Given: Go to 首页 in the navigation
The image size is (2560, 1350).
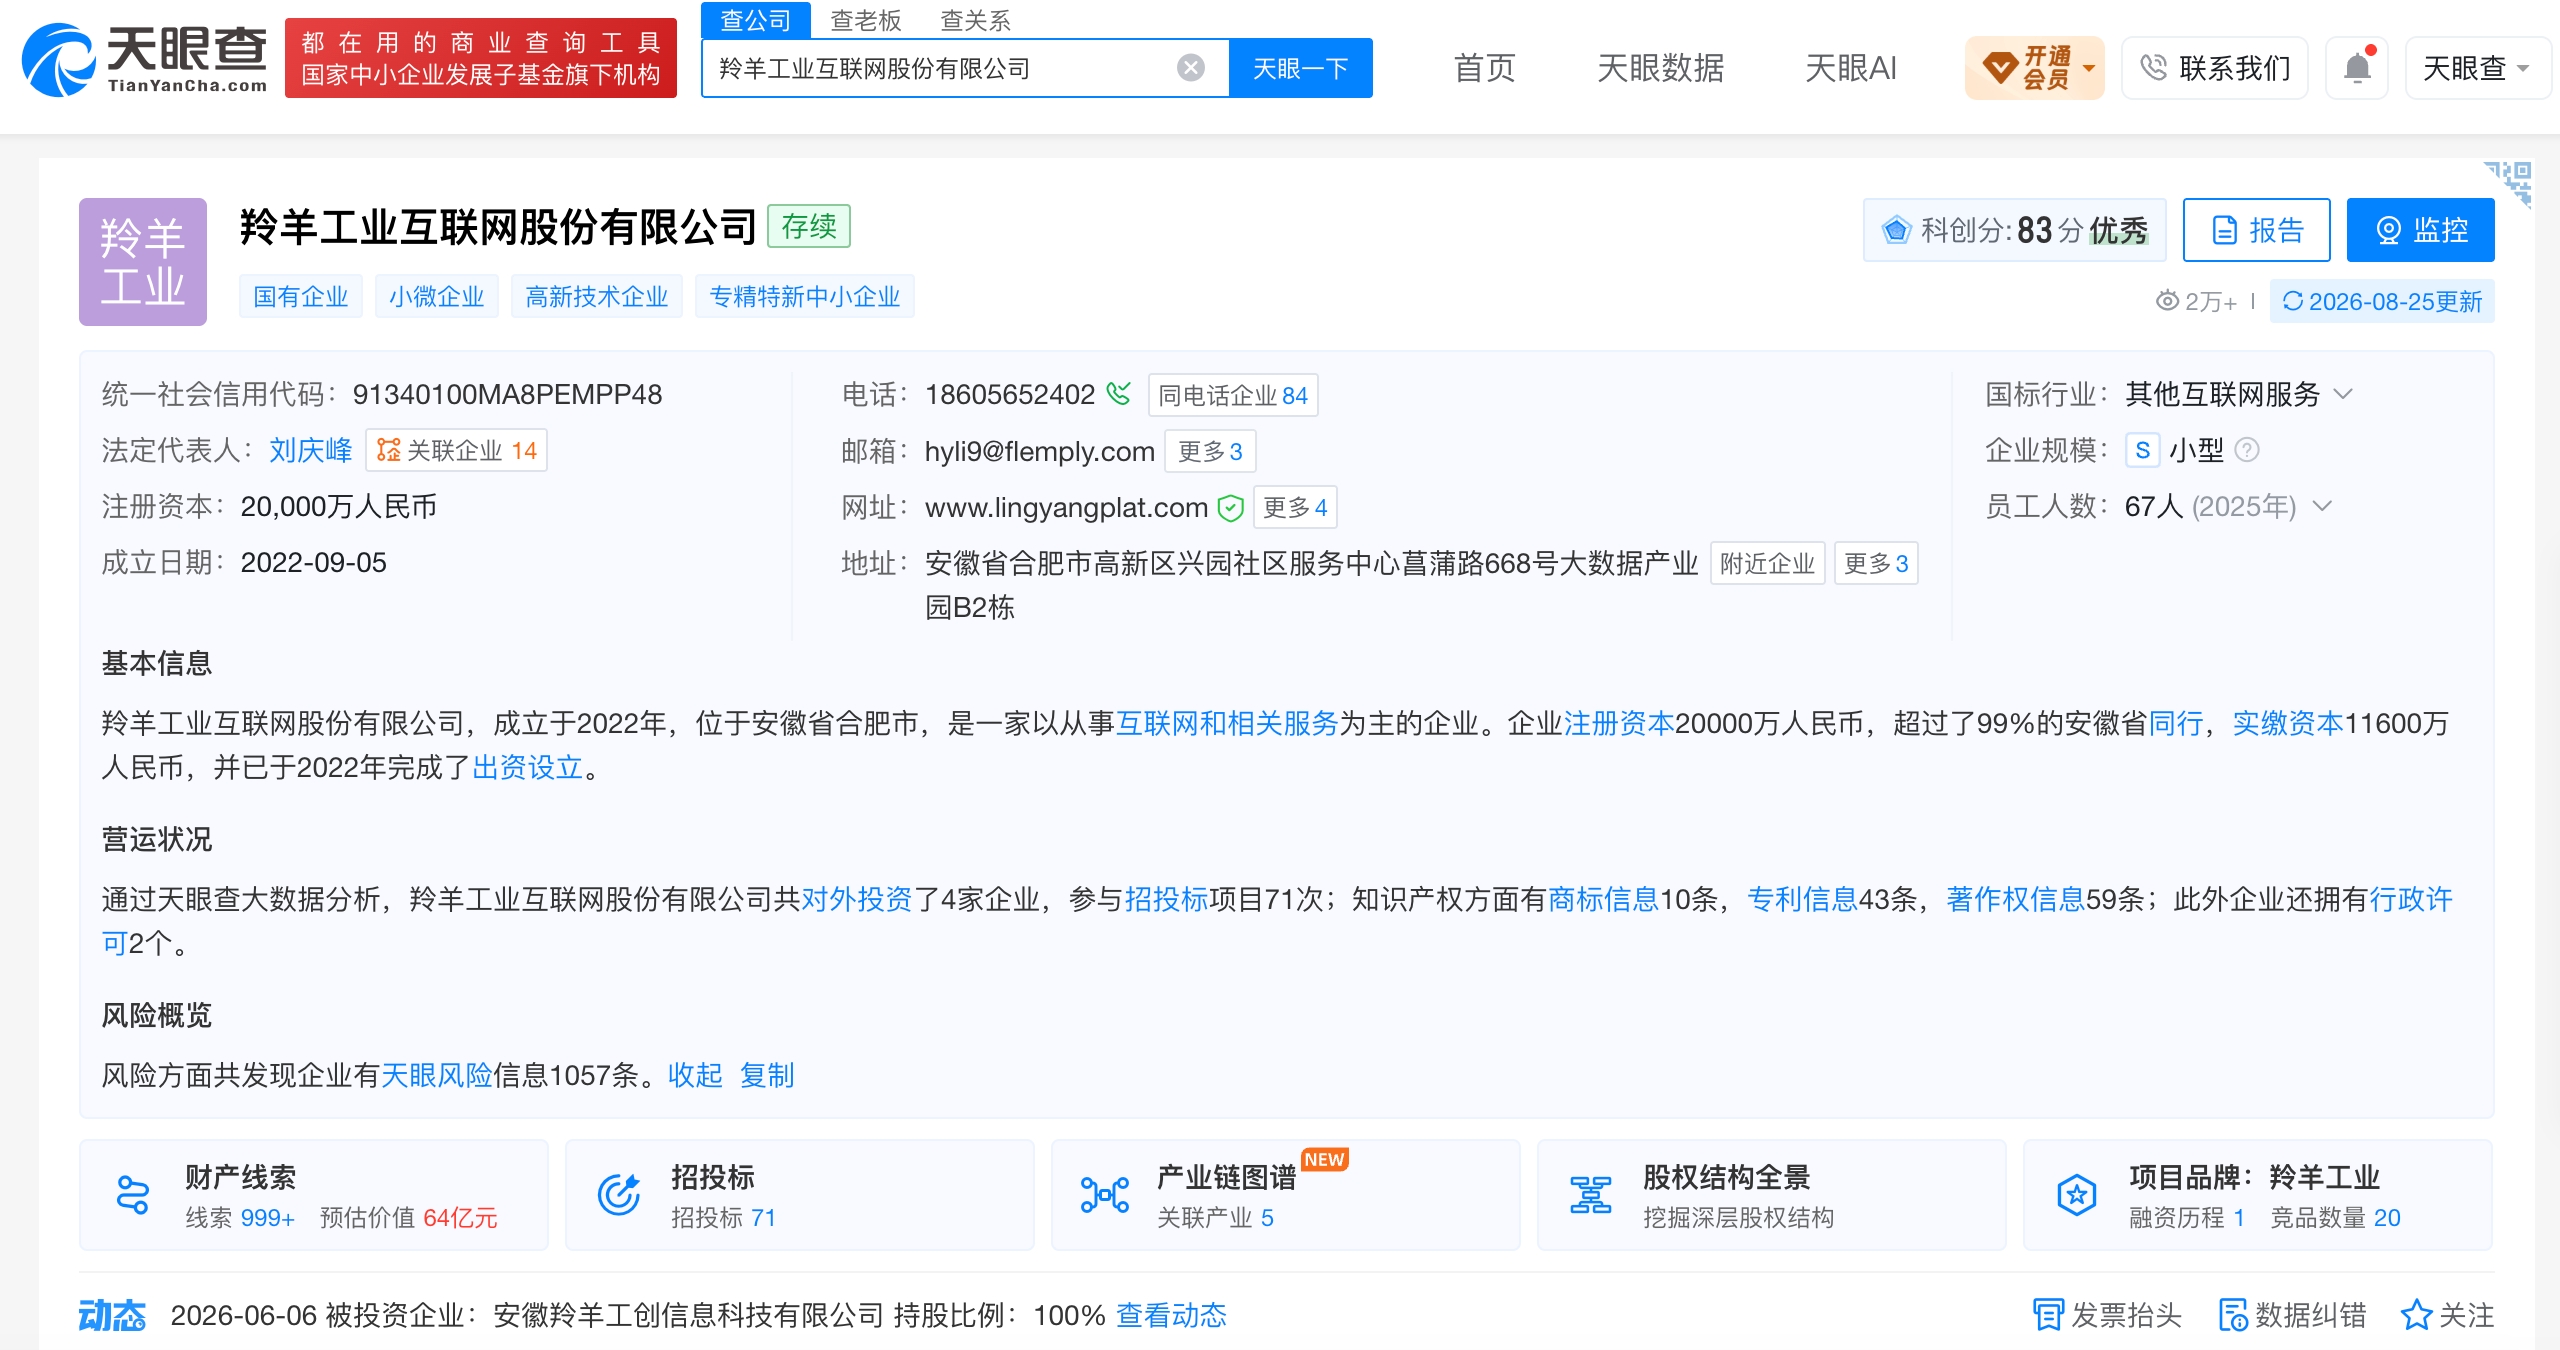Looking at the screenshot, I should pos(1484,68).
